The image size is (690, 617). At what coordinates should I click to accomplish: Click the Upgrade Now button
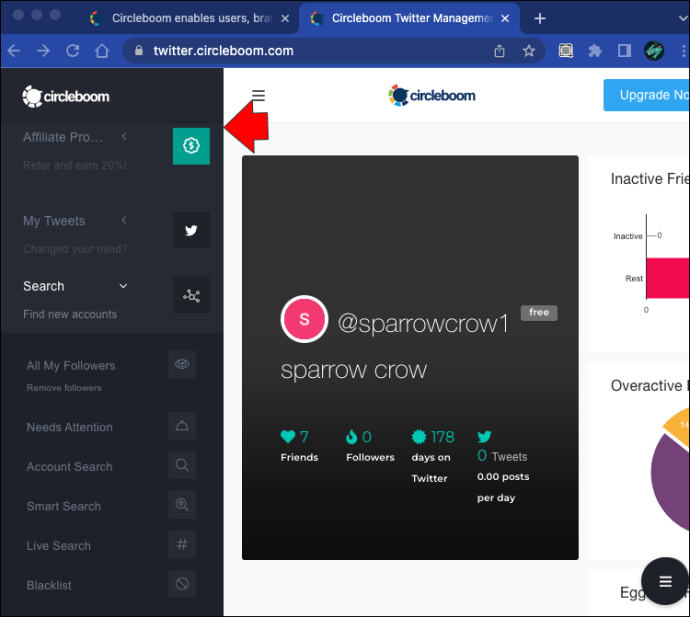(646, 95)
